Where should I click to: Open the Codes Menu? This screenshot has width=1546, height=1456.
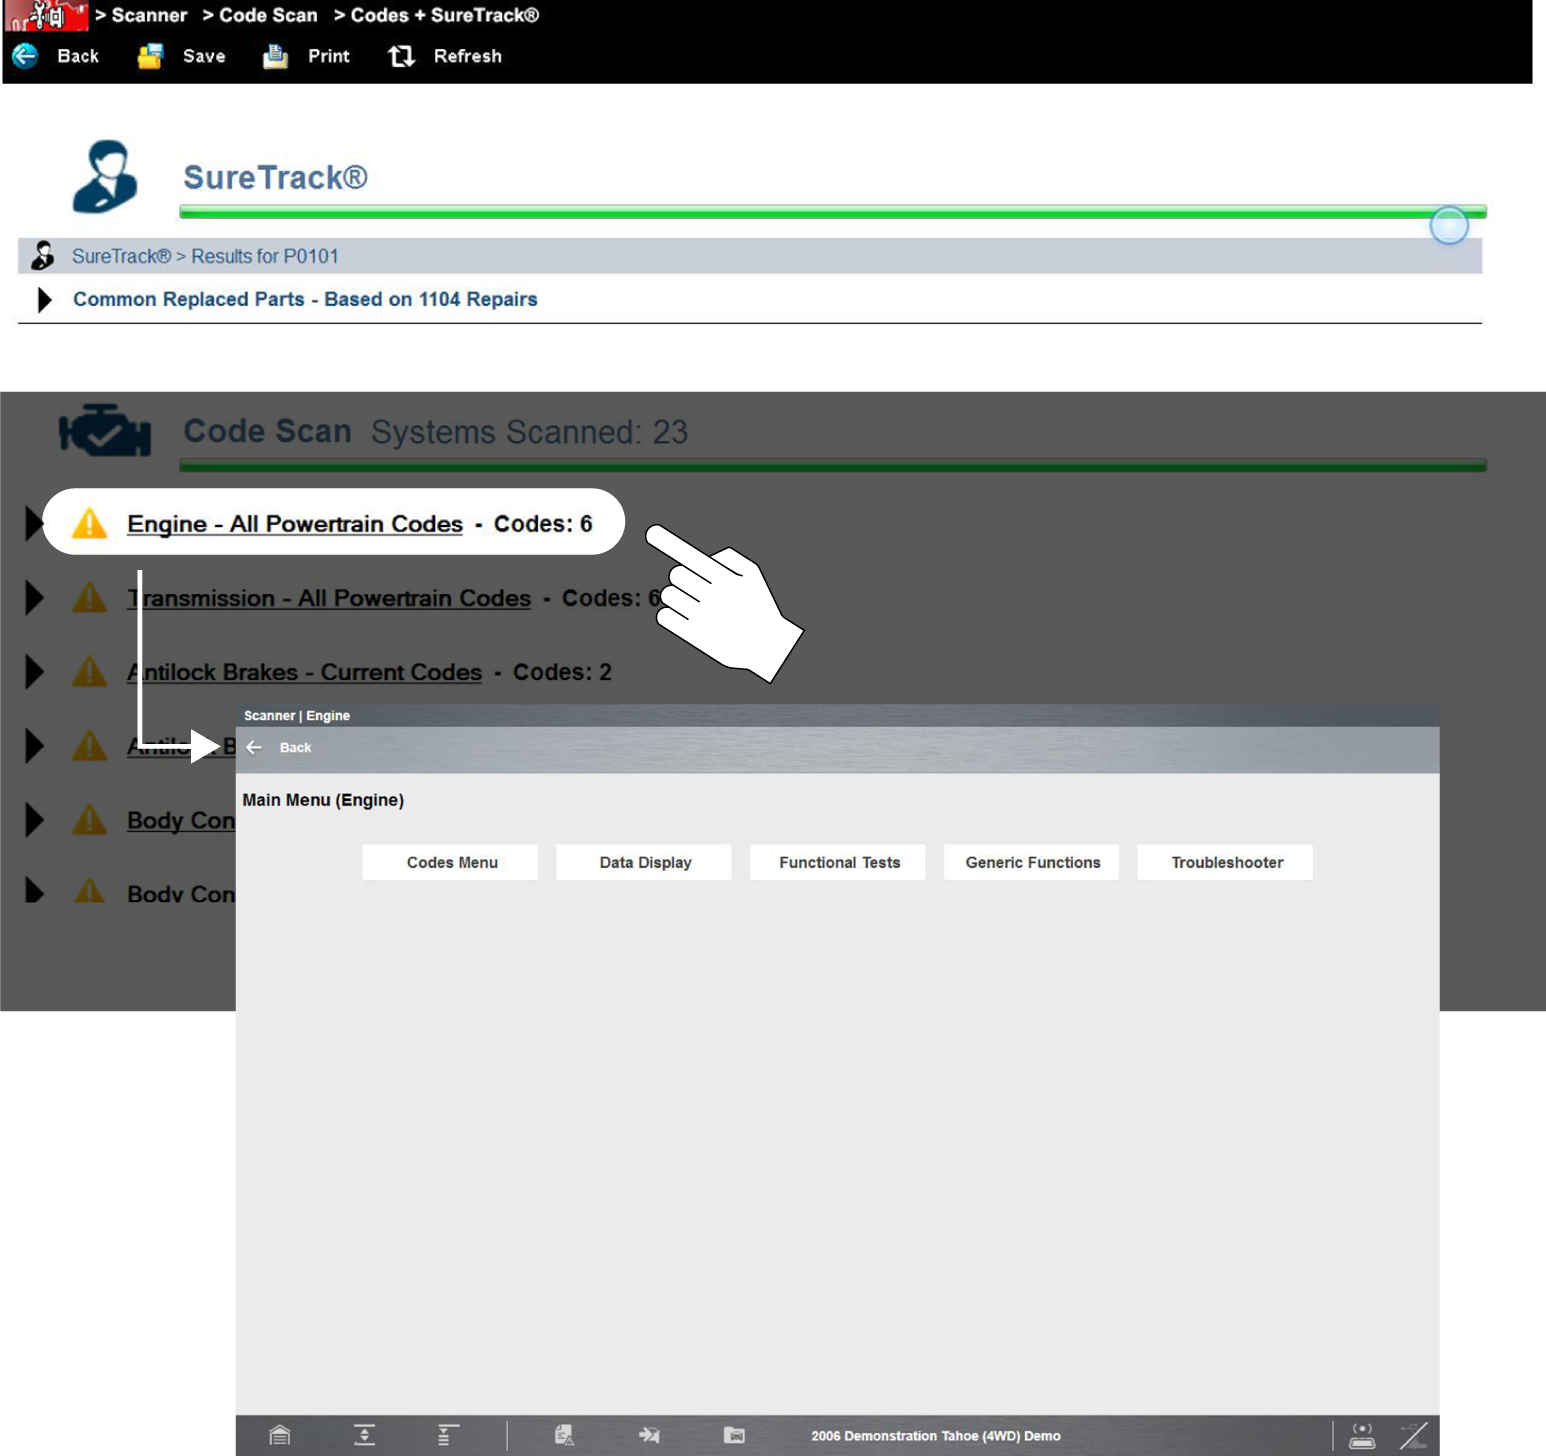pos(450,862)
